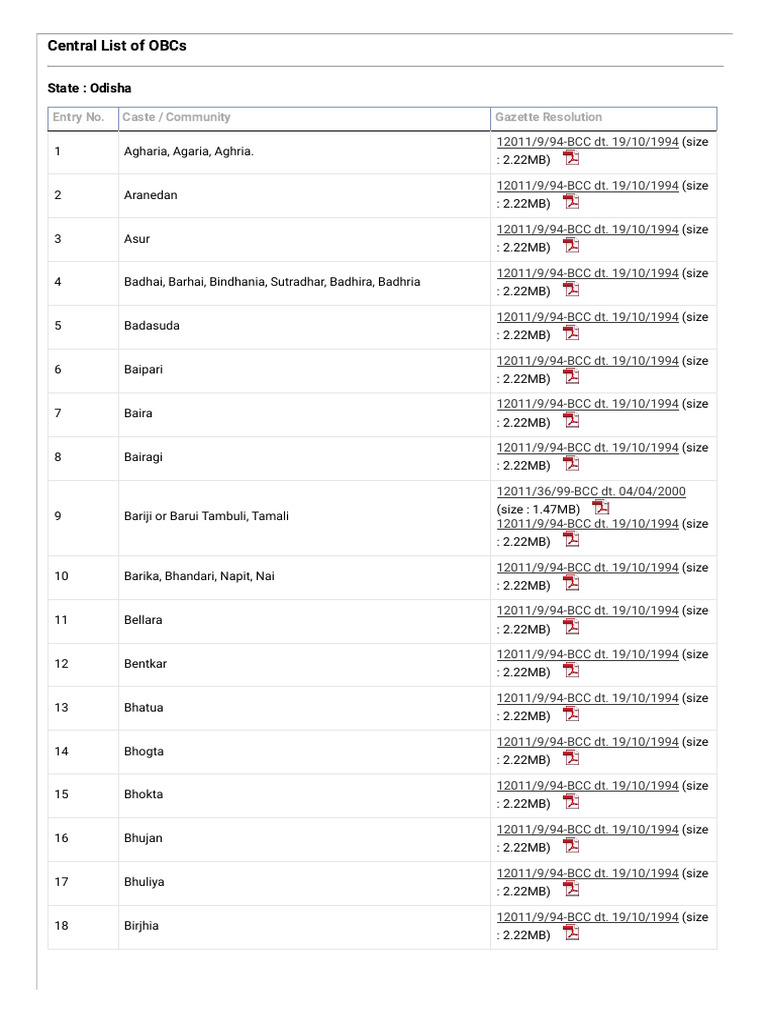
Task: Open PDF icon beside Bairagi entry
Action: click(x=570, y=464)
